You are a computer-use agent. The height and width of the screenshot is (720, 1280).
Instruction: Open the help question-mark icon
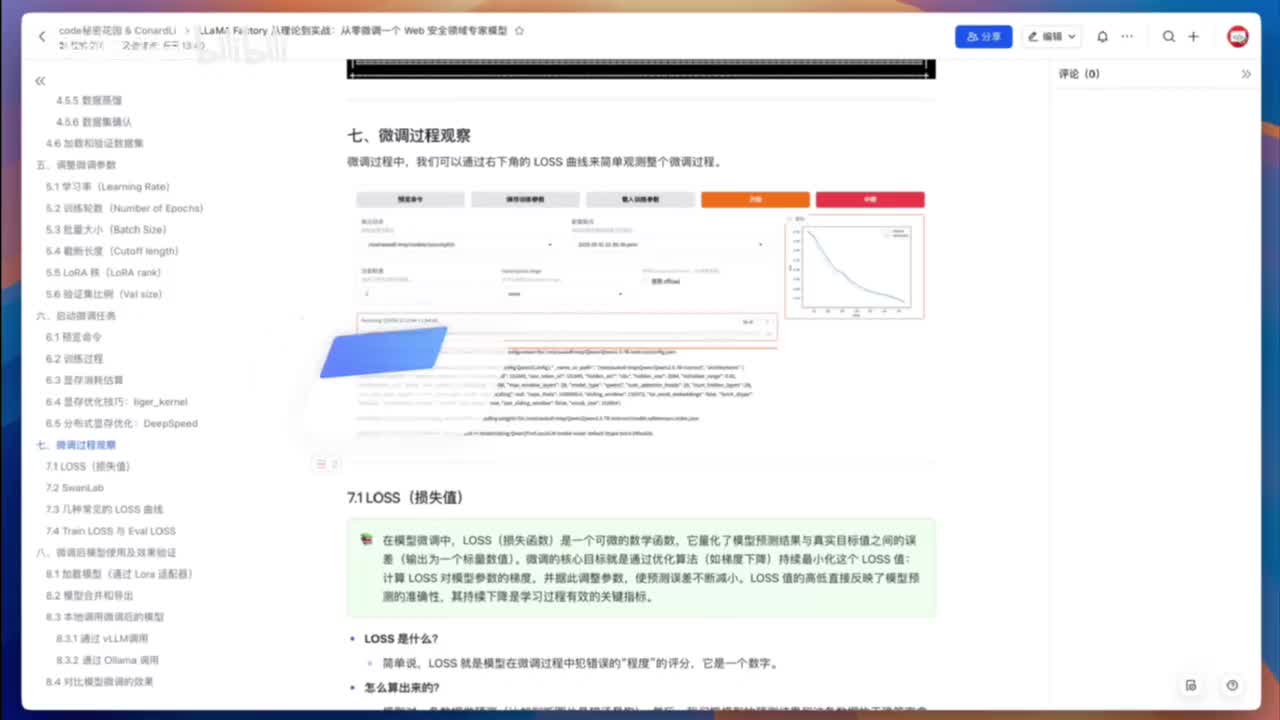1232,685
